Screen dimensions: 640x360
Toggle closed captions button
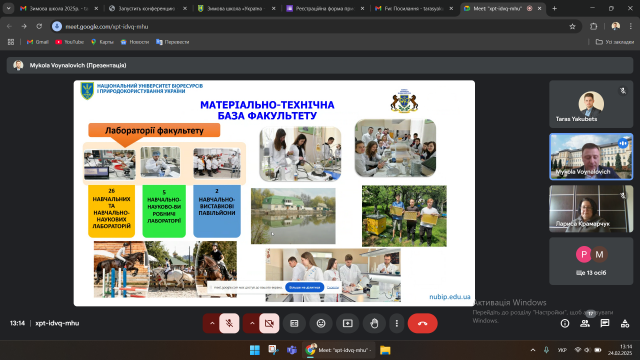pyautogui.click(x=294, y=323)
